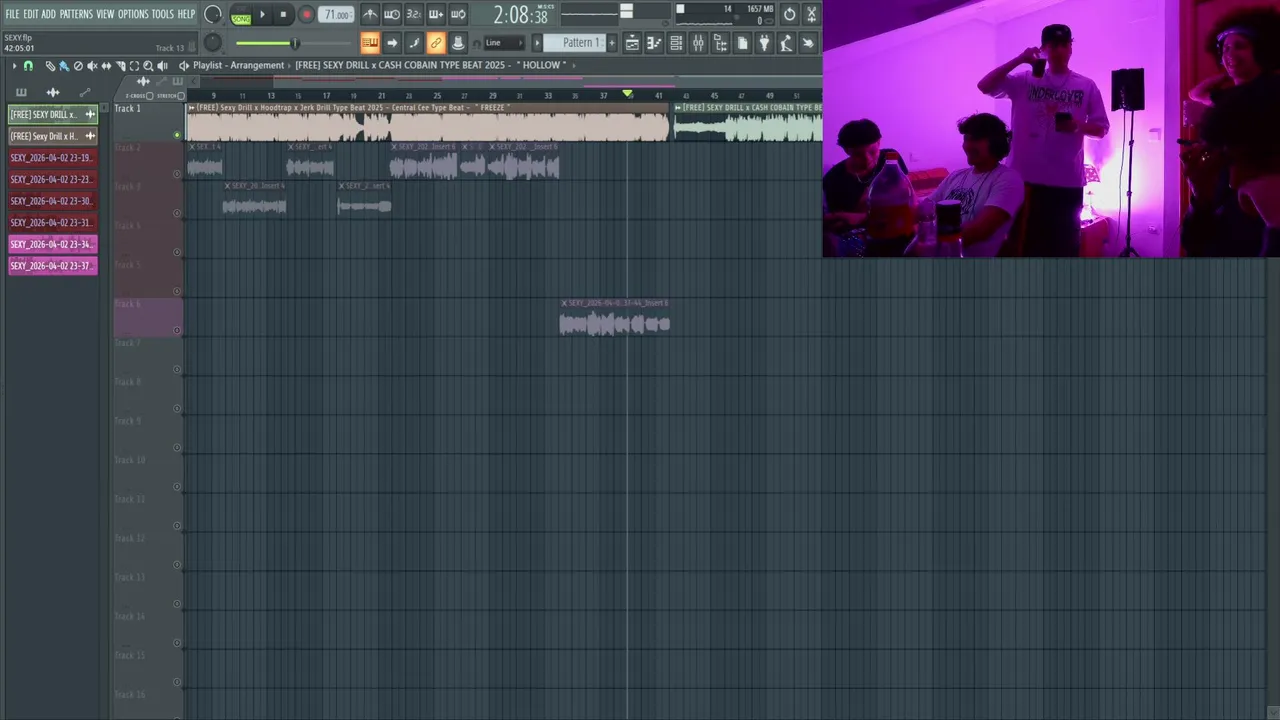Open the OPTIONS menu
This screenshot has width=1280, height=720.
click(133, 14)
